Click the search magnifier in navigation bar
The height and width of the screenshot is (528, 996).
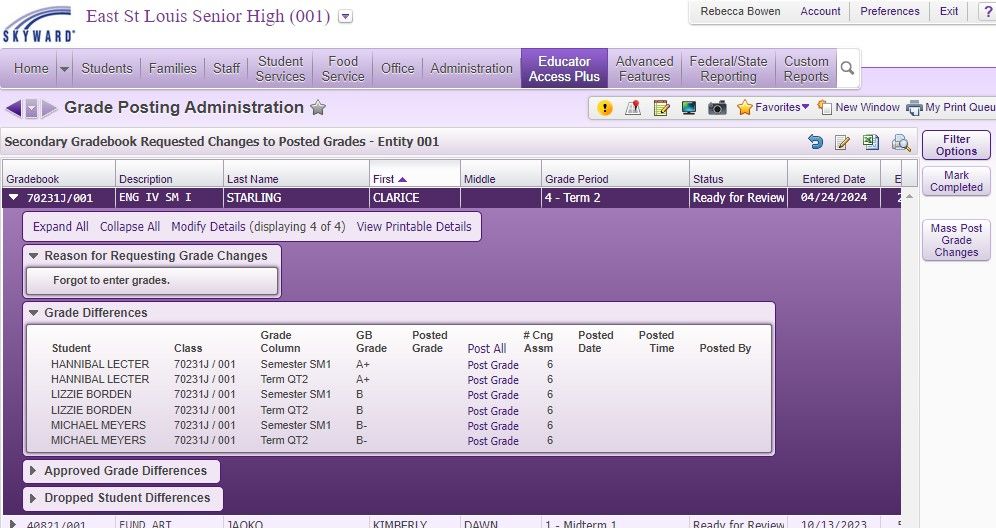point(847,69)
